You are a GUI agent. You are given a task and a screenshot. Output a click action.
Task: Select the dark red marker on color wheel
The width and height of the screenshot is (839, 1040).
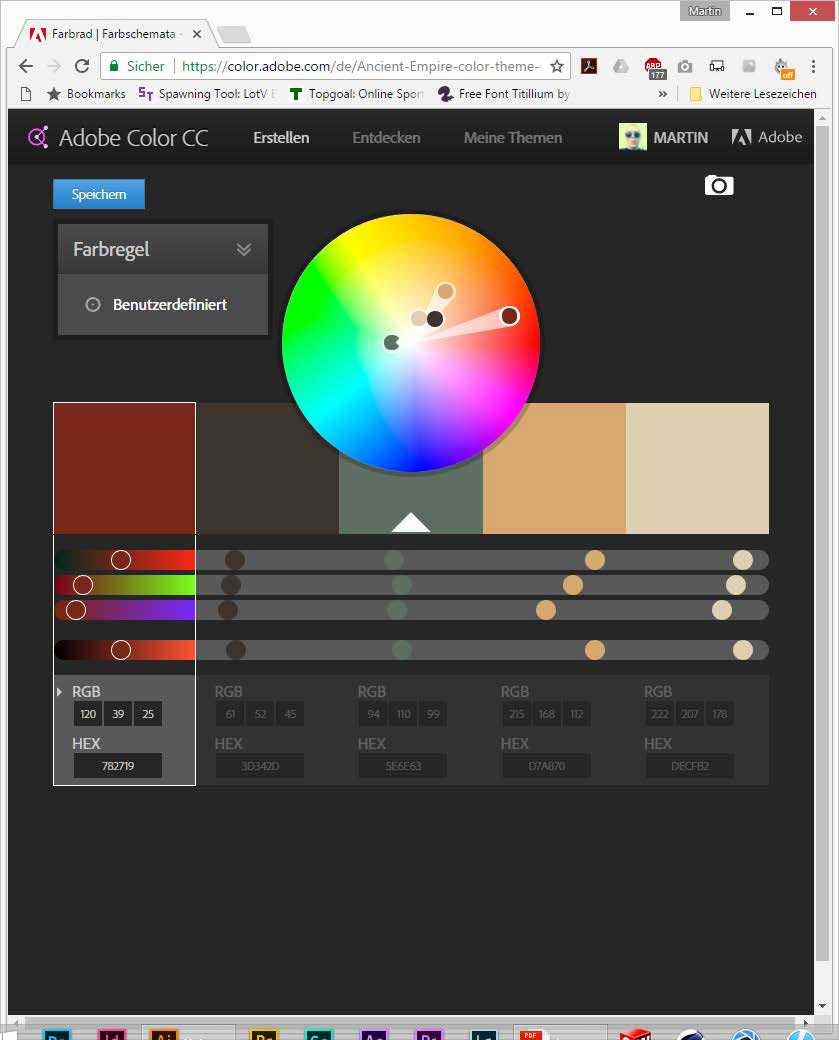pos(509,316)
